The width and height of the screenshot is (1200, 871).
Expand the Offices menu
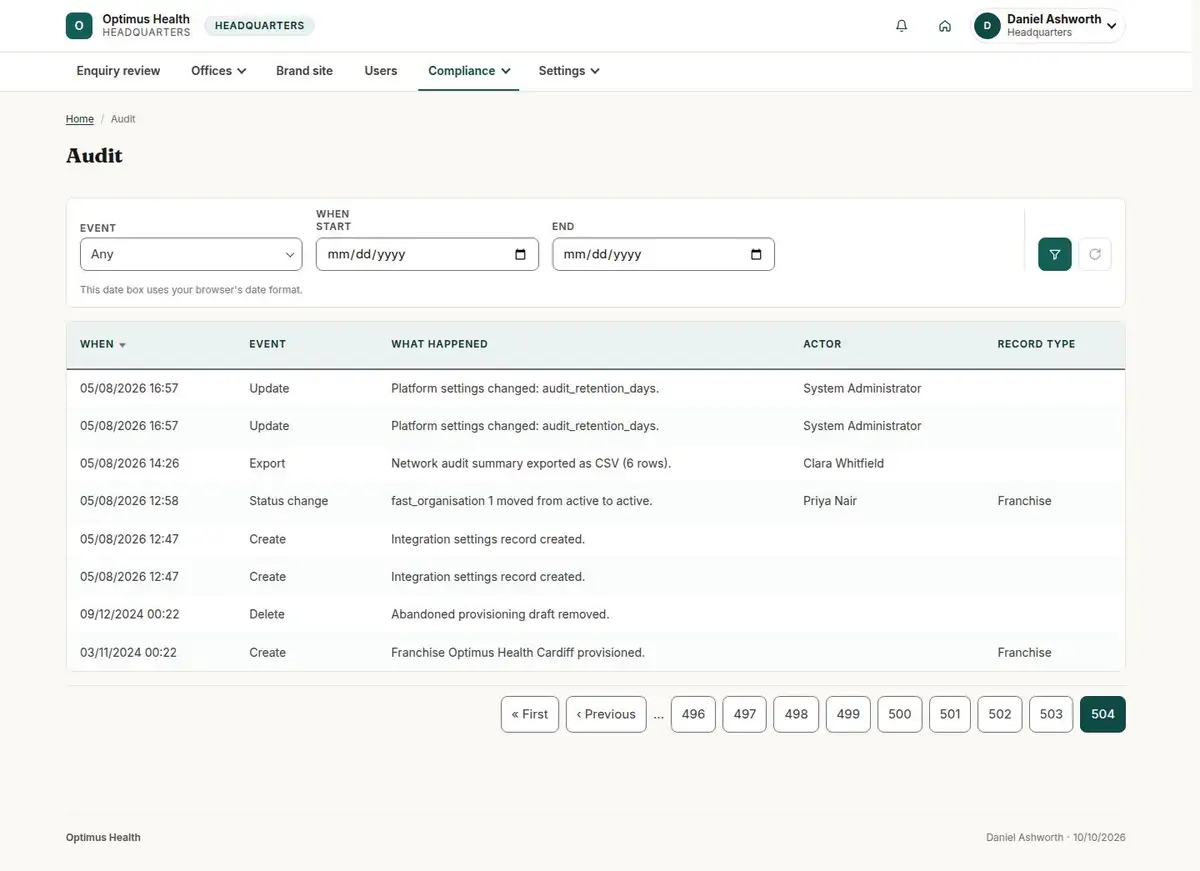[219, 71]
